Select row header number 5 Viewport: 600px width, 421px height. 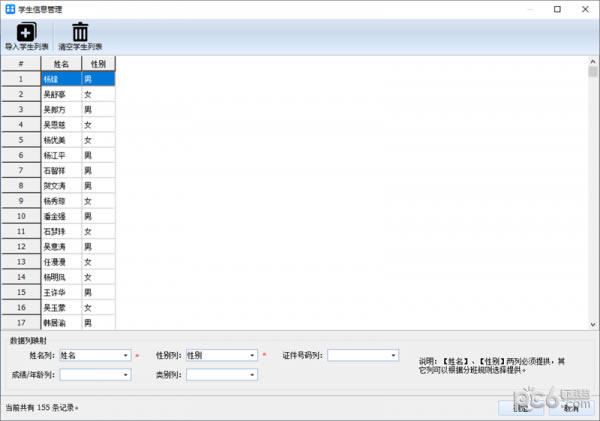click(x=21, y=140)
